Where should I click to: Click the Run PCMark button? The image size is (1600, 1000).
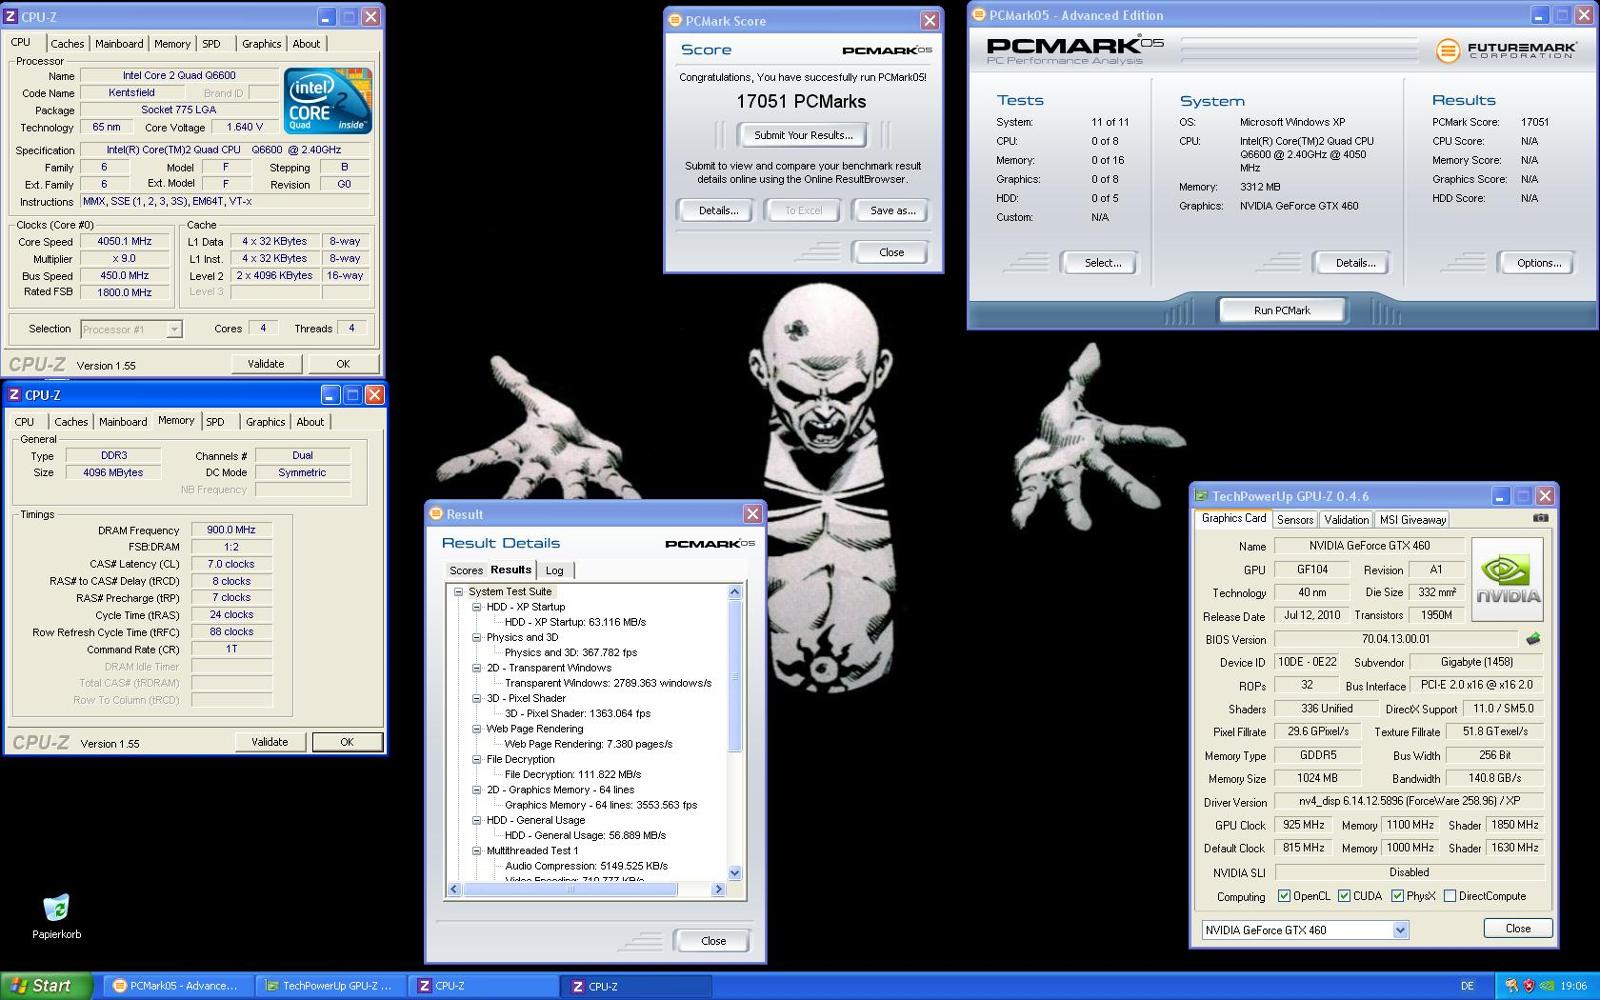1282,311
